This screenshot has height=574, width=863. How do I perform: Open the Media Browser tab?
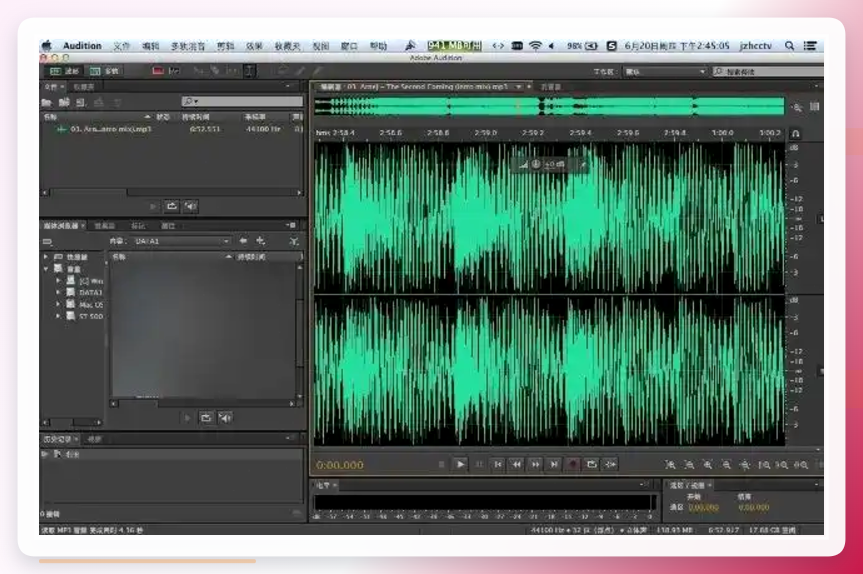(61, 226)
